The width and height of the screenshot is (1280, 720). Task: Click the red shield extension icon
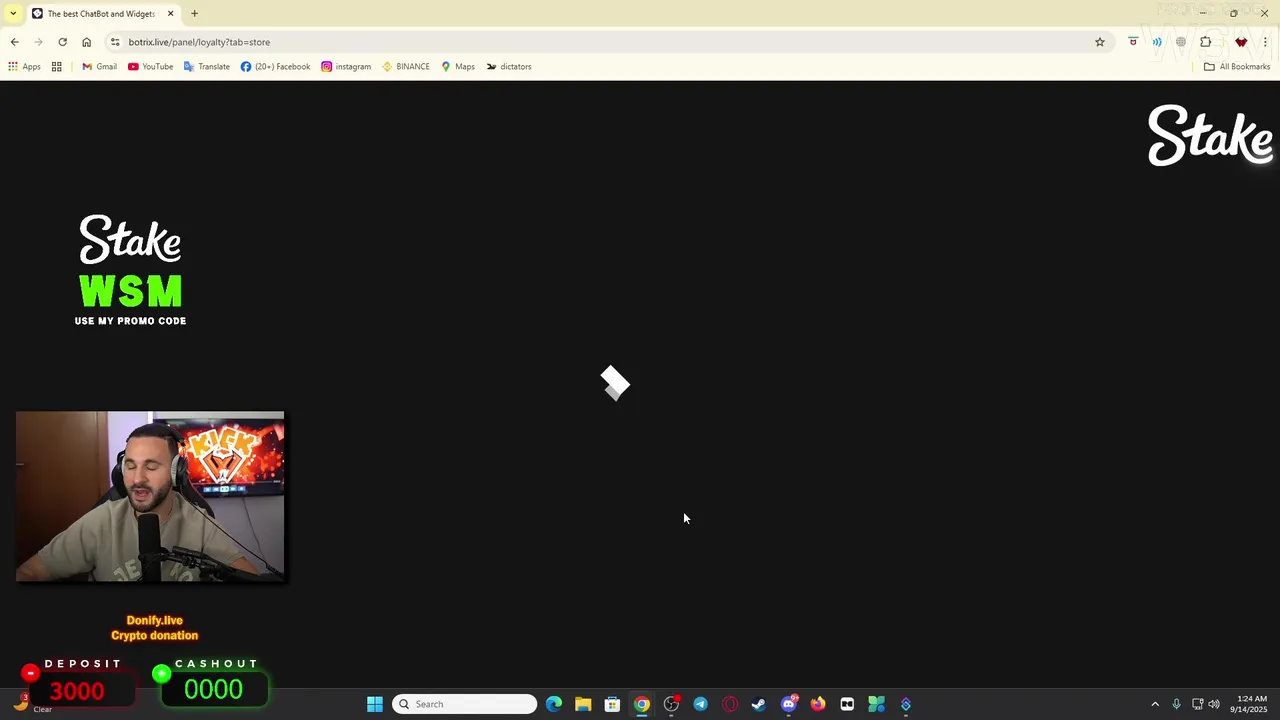click(x=1133, y=42)
